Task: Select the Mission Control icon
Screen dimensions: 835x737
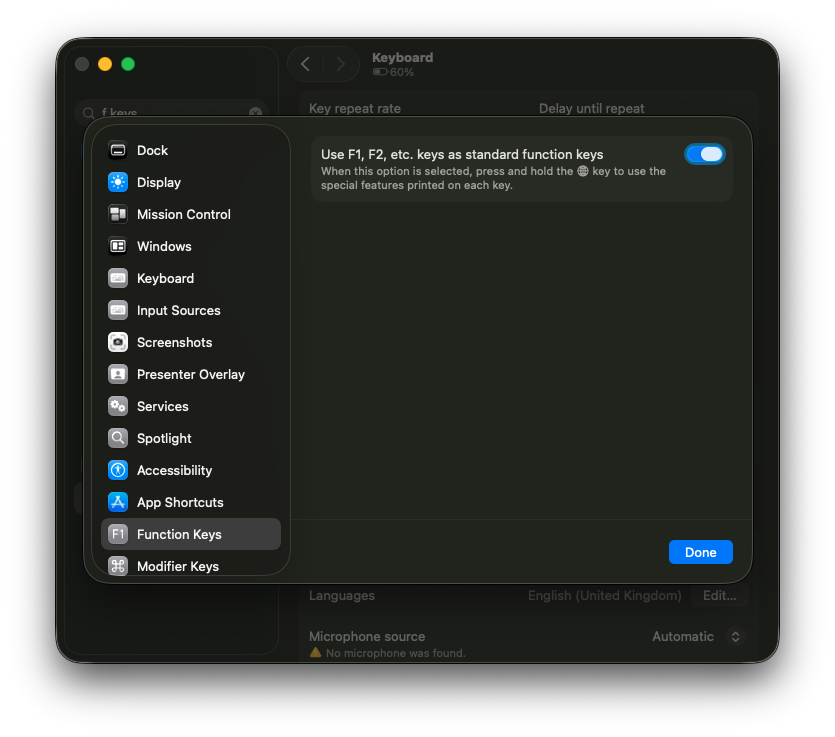Action: point(117,214)
